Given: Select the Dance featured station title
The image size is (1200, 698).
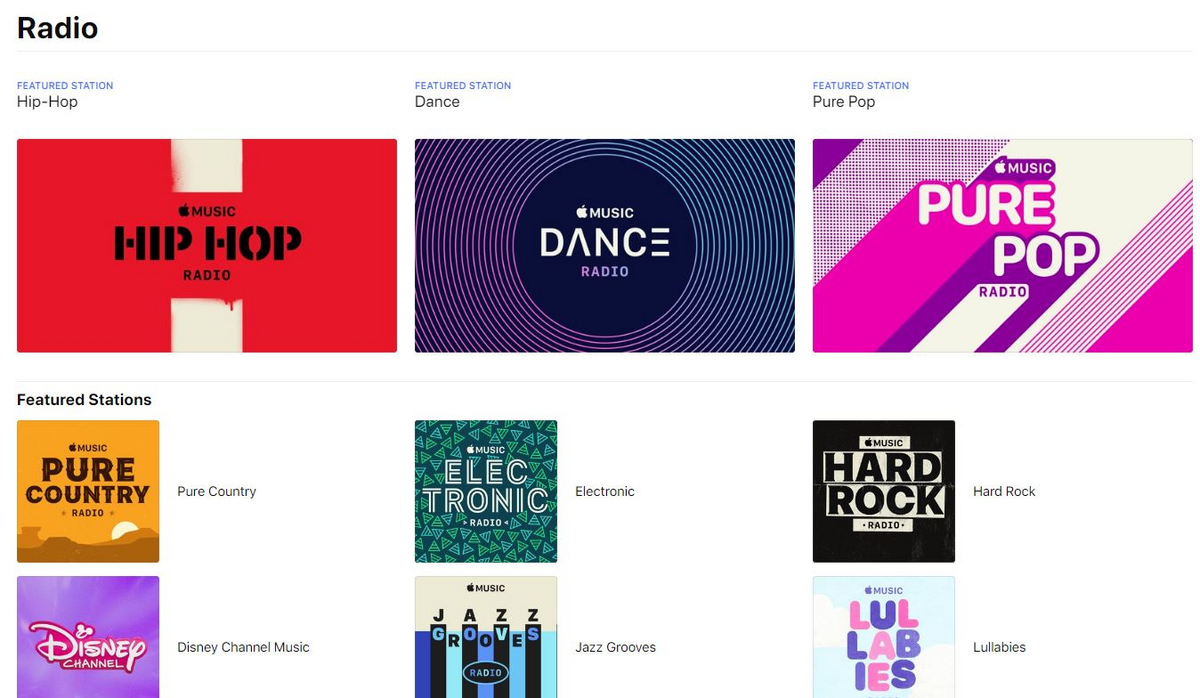Looking at the screenshot, I should tap(437, 102).
